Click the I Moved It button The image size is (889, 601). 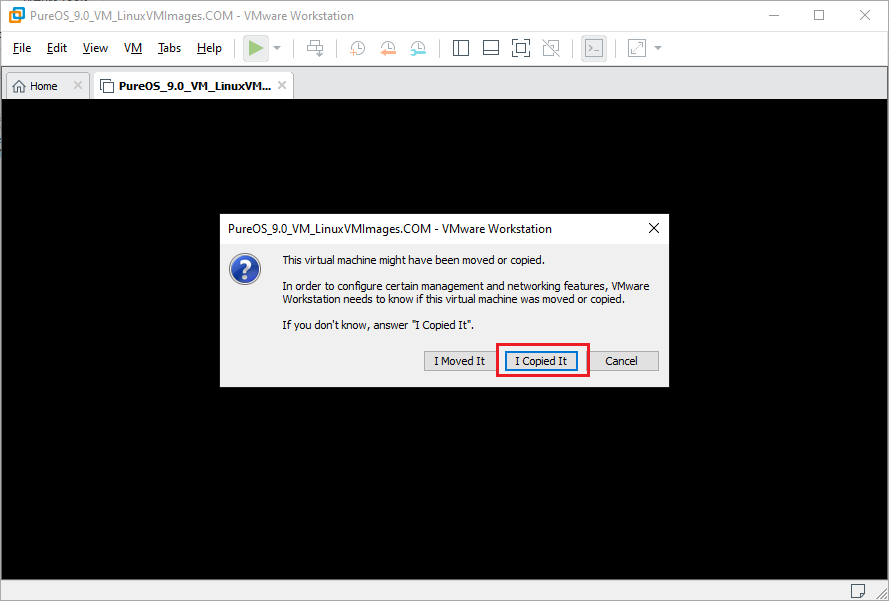459,361
